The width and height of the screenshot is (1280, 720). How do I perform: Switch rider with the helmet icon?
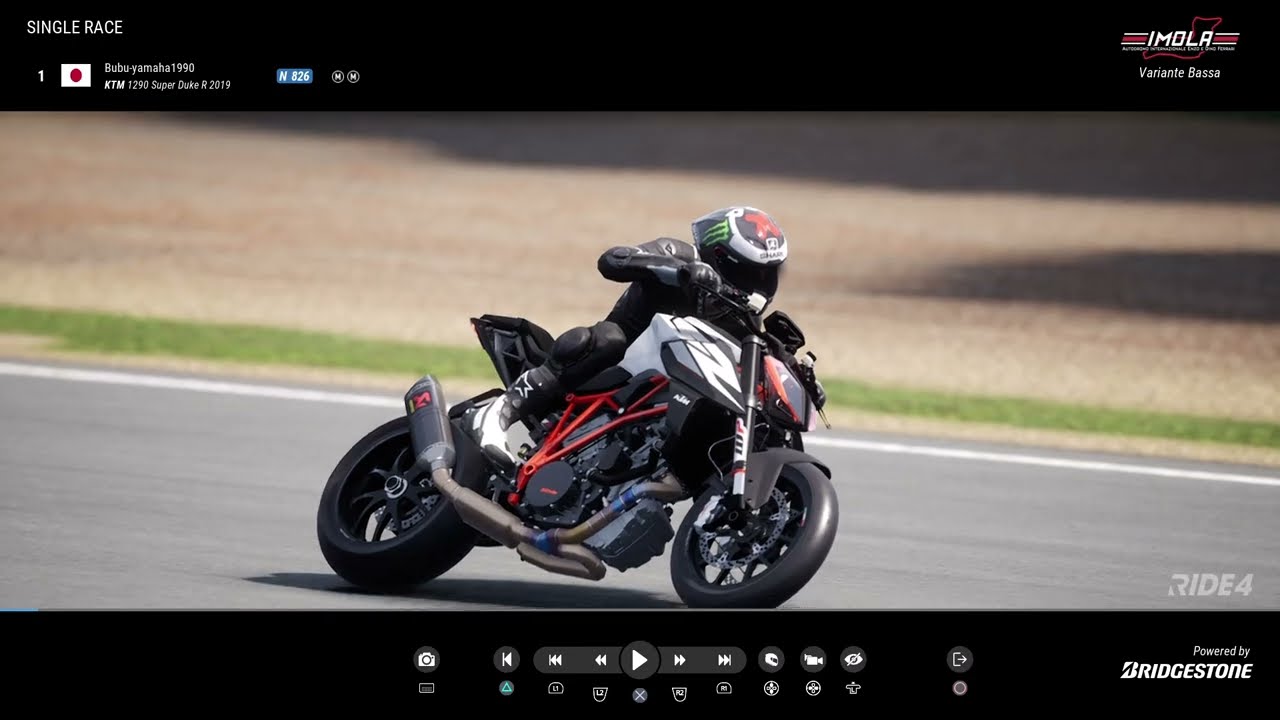tap(771, 659)
